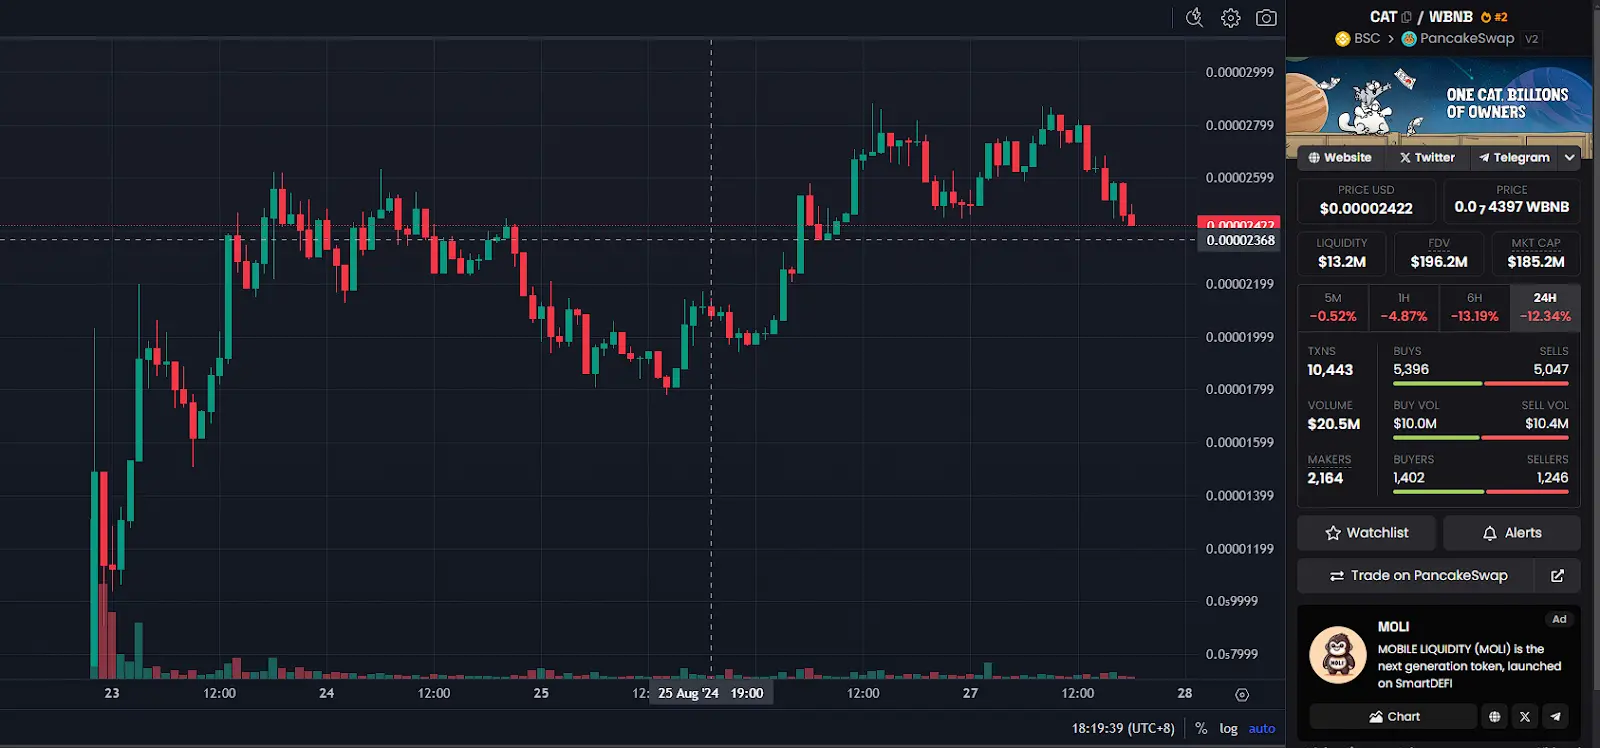Click the MOLI monkey avatar
1600x748 pixels.
1338,655
